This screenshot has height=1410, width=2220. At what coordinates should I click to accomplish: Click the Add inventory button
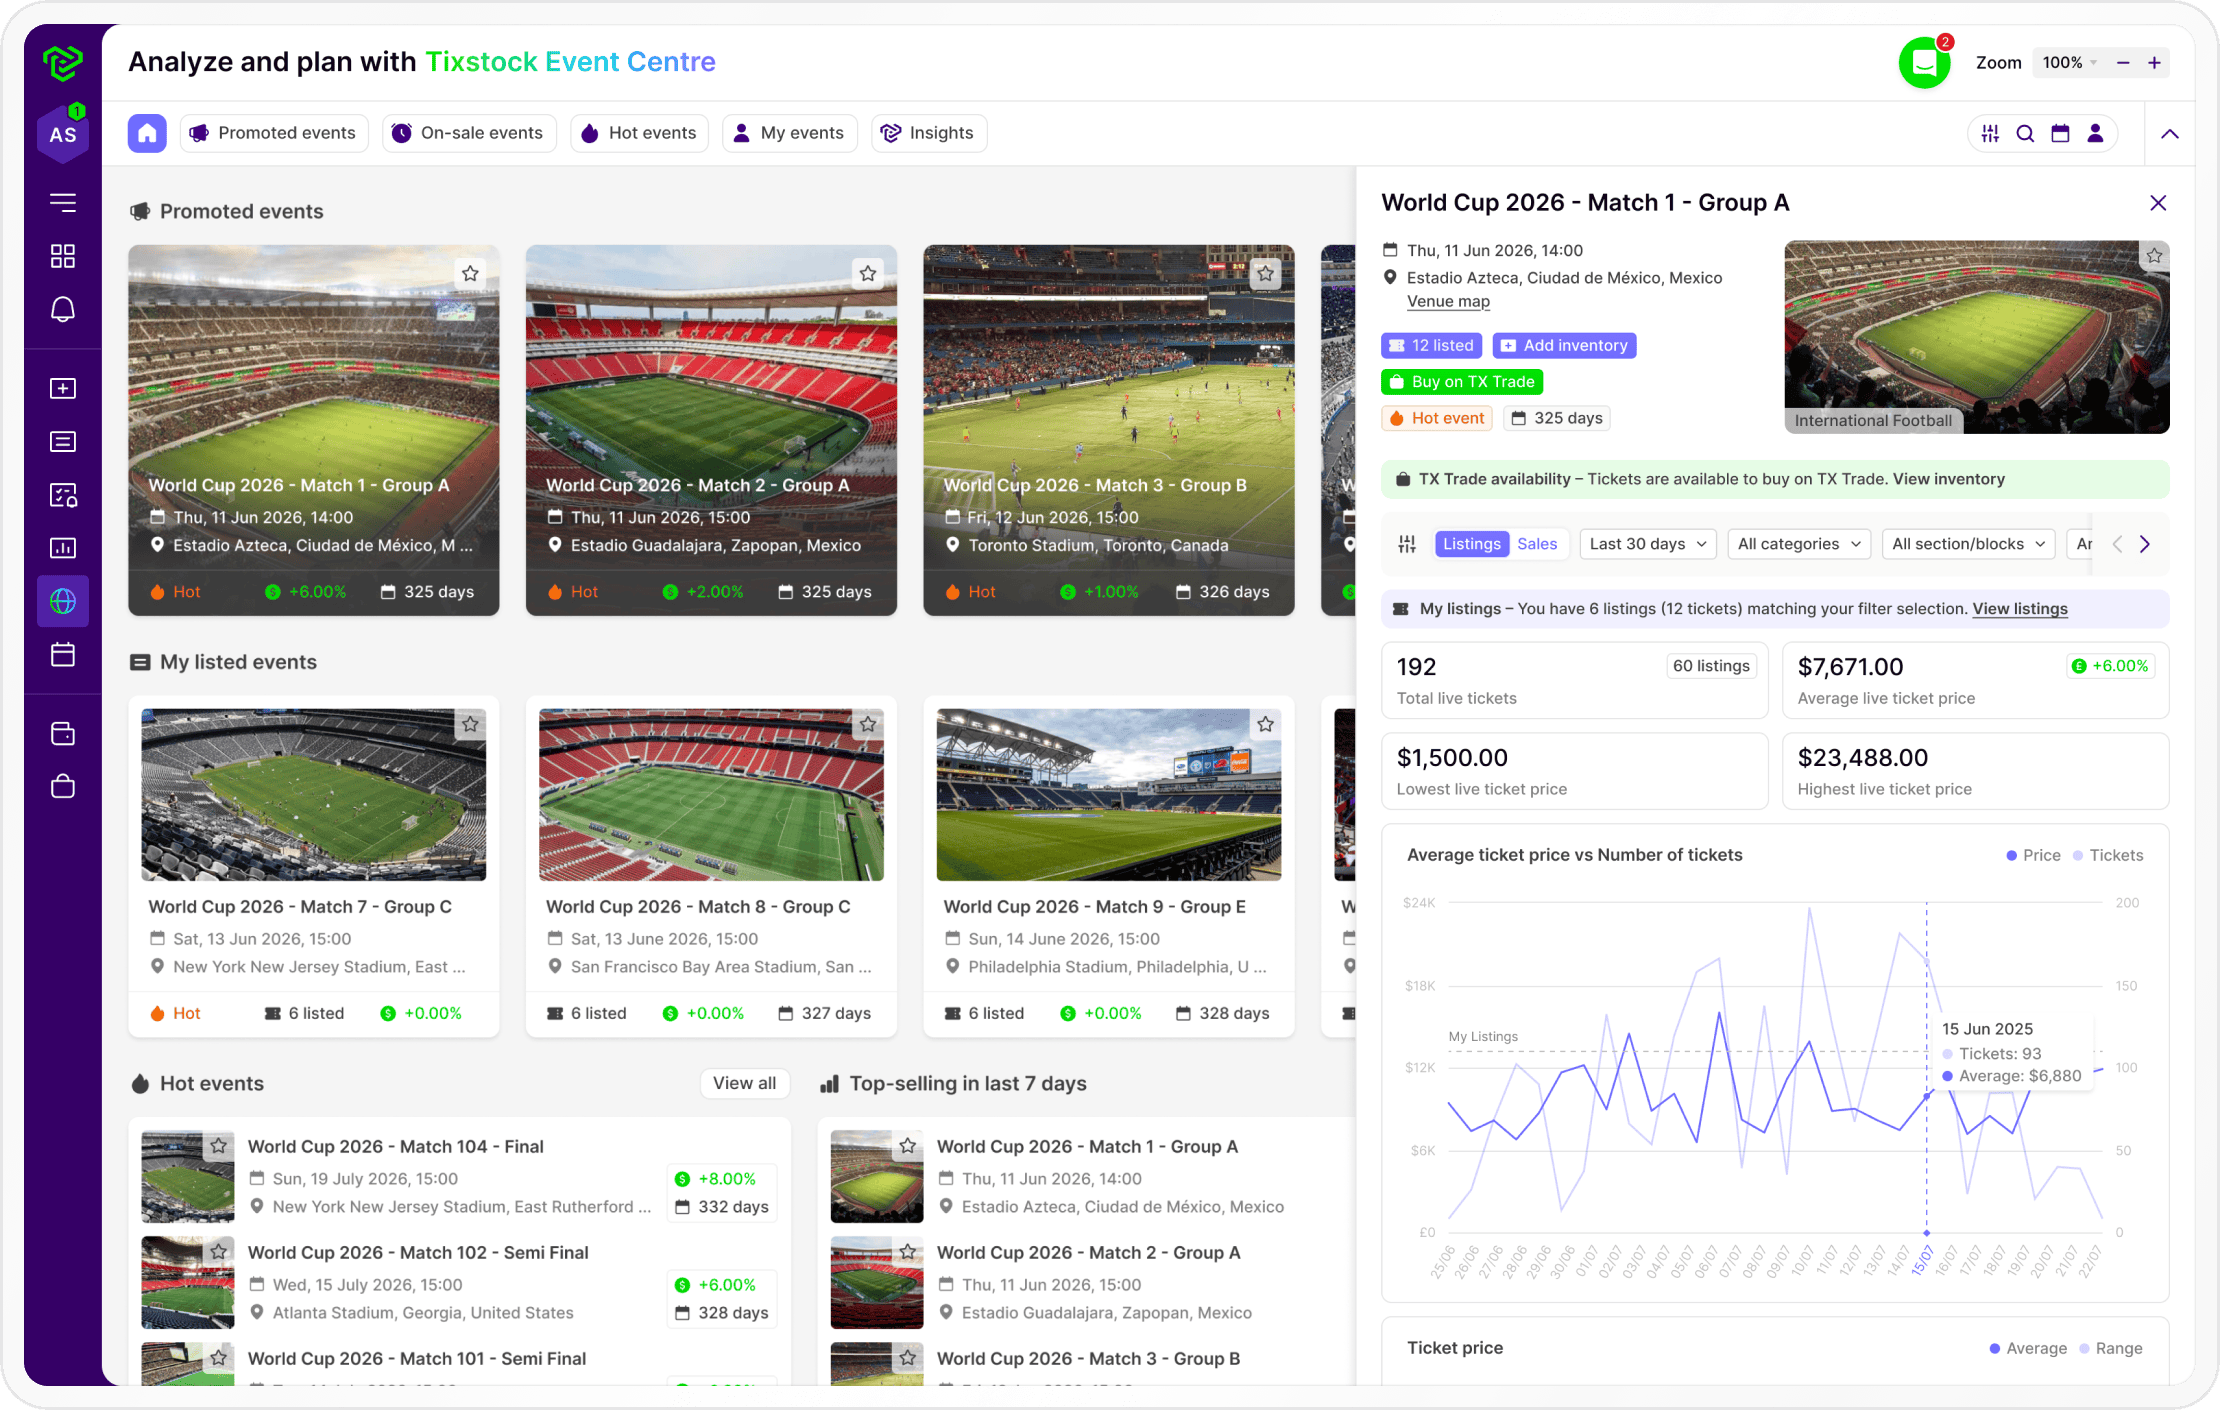[x=1564, y=345]
